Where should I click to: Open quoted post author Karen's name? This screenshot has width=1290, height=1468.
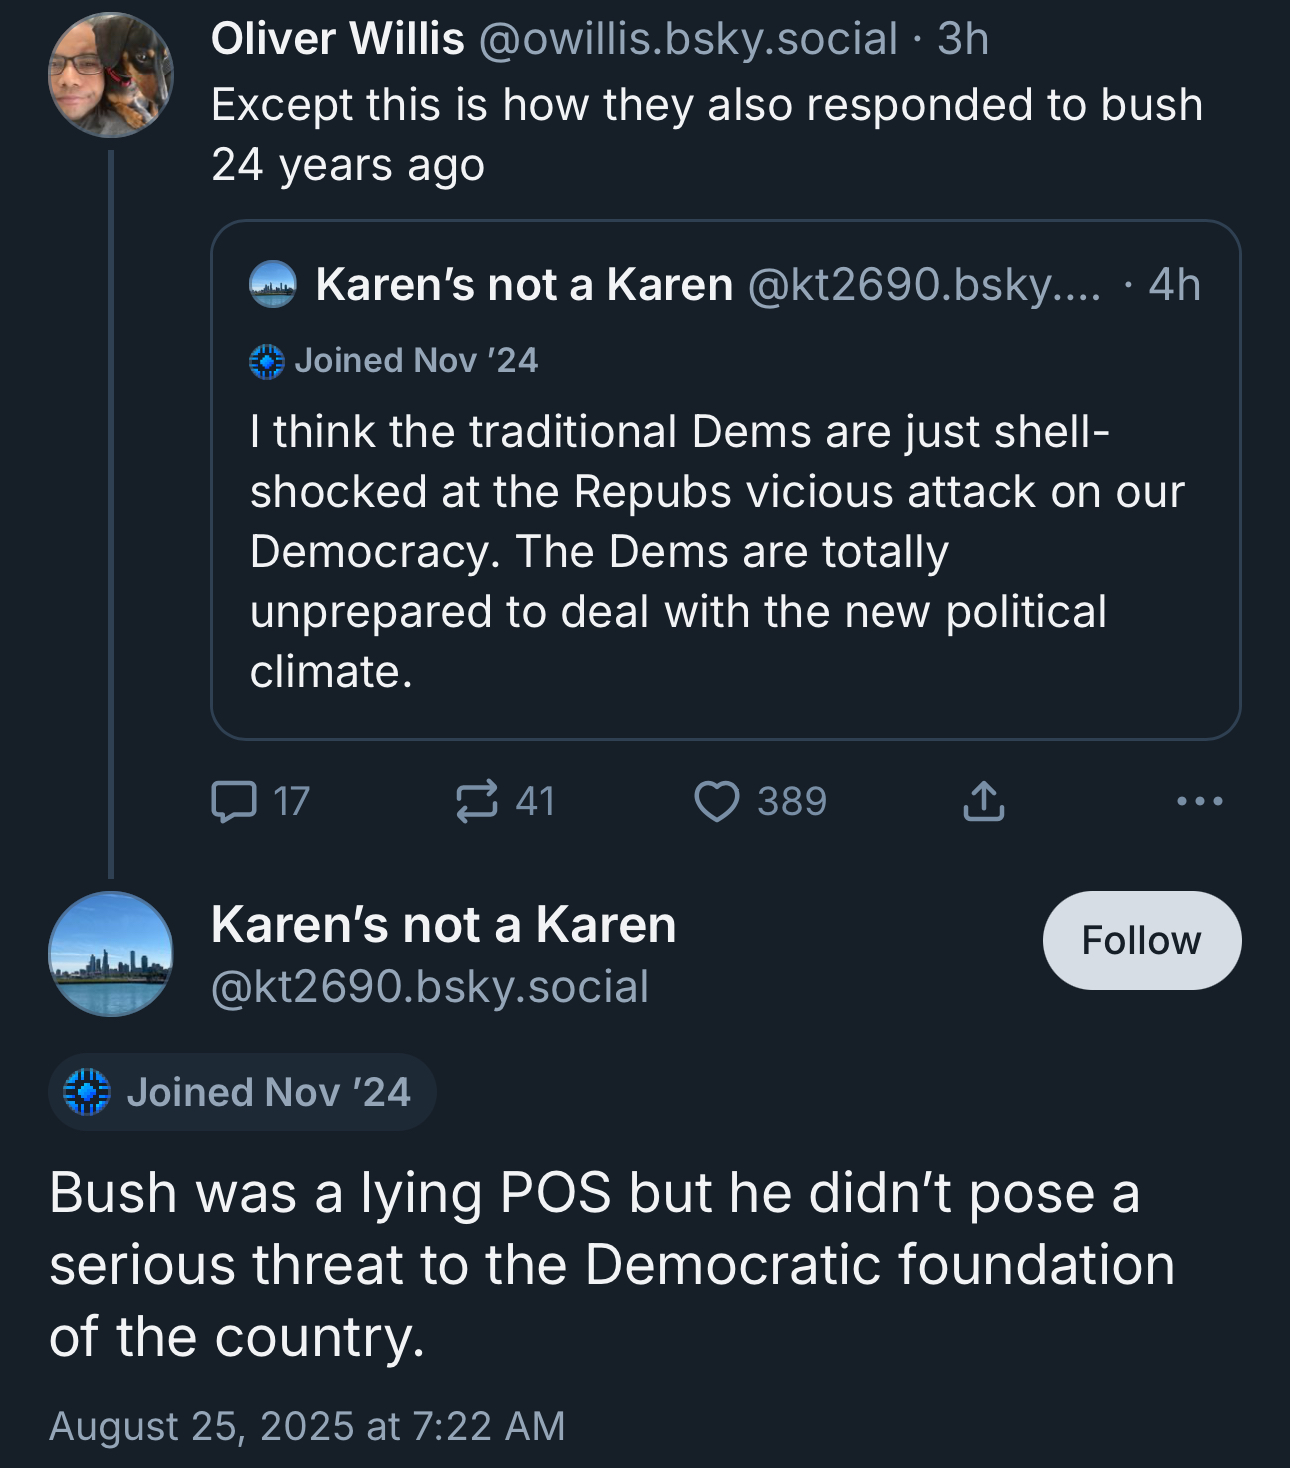coord(524,285)
